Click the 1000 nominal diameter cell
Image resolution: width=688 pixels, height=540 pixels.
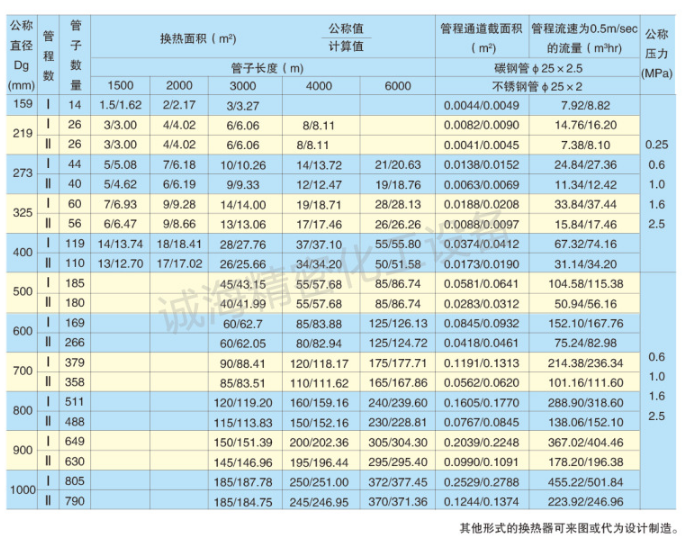click(x=22, y=491)
